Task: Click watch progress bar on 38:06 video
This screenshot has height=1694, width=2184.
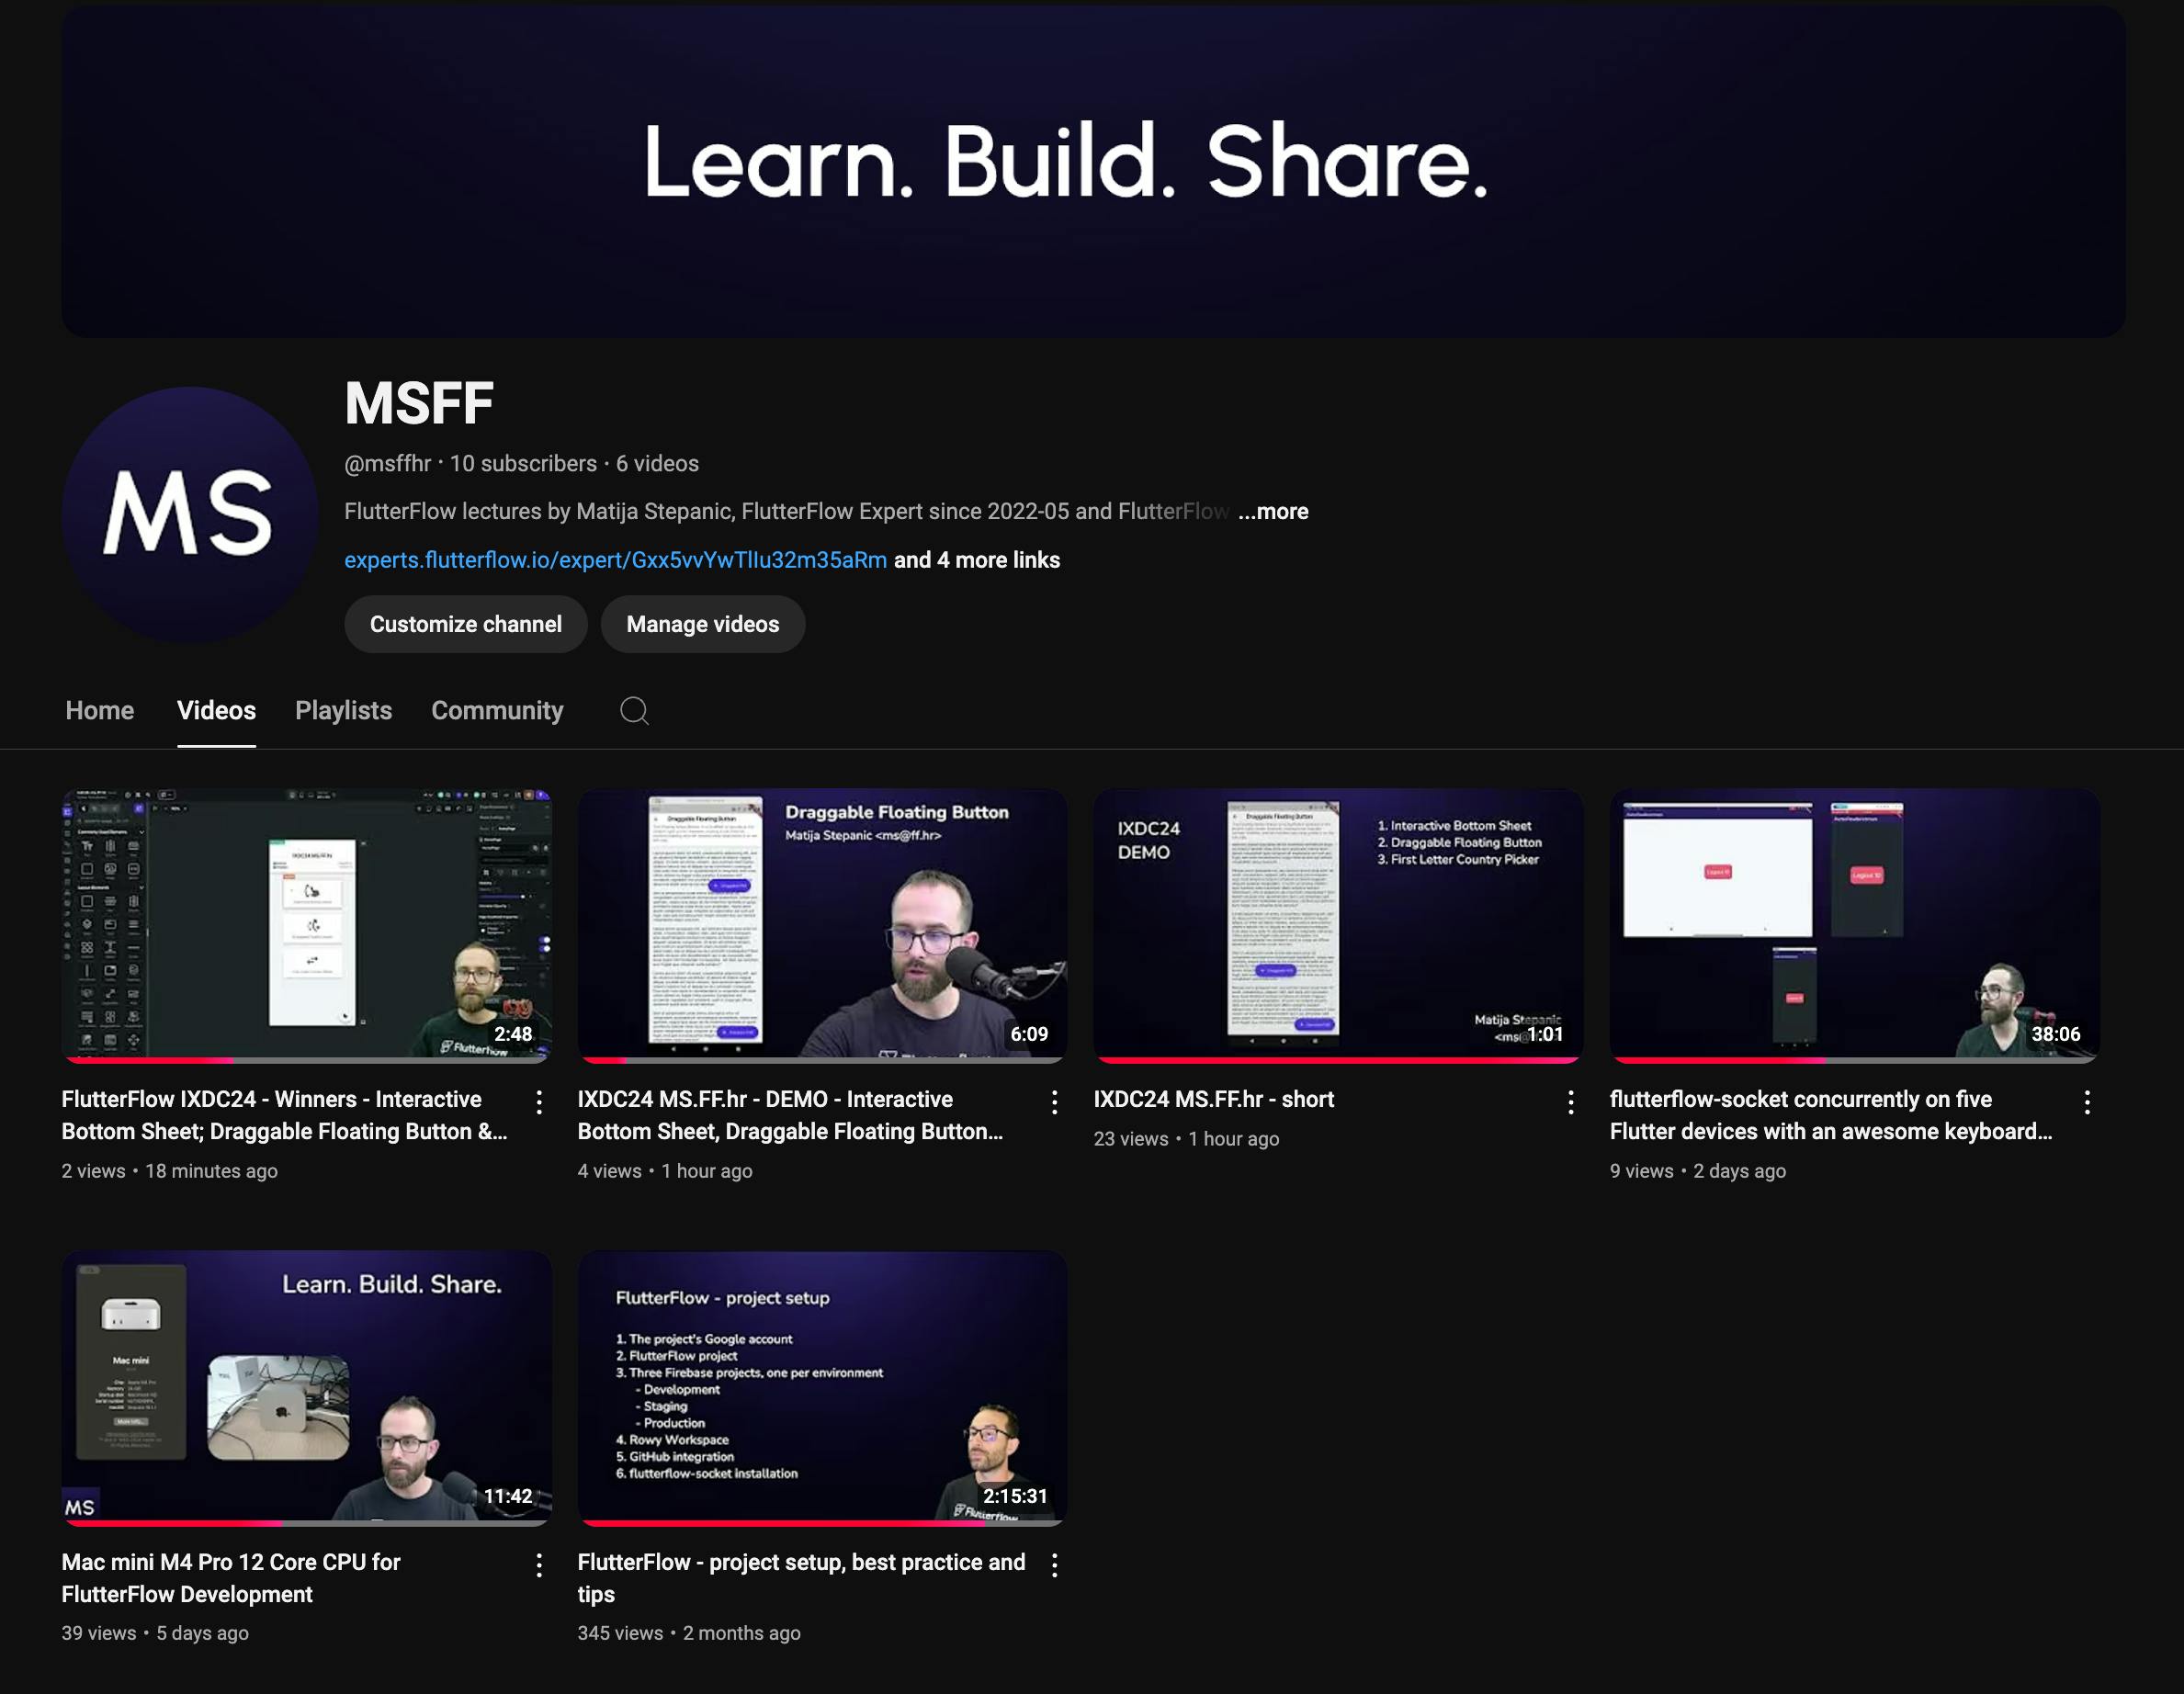Action: (x=1854, y=1059)
